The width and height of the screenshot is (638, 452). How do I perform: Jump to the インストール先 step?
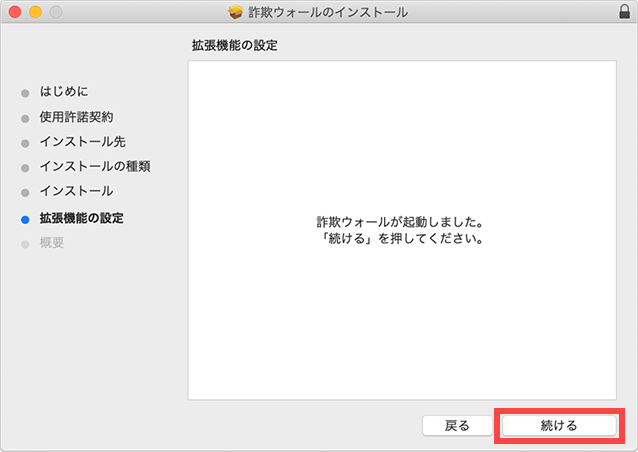tap(82, 142)
